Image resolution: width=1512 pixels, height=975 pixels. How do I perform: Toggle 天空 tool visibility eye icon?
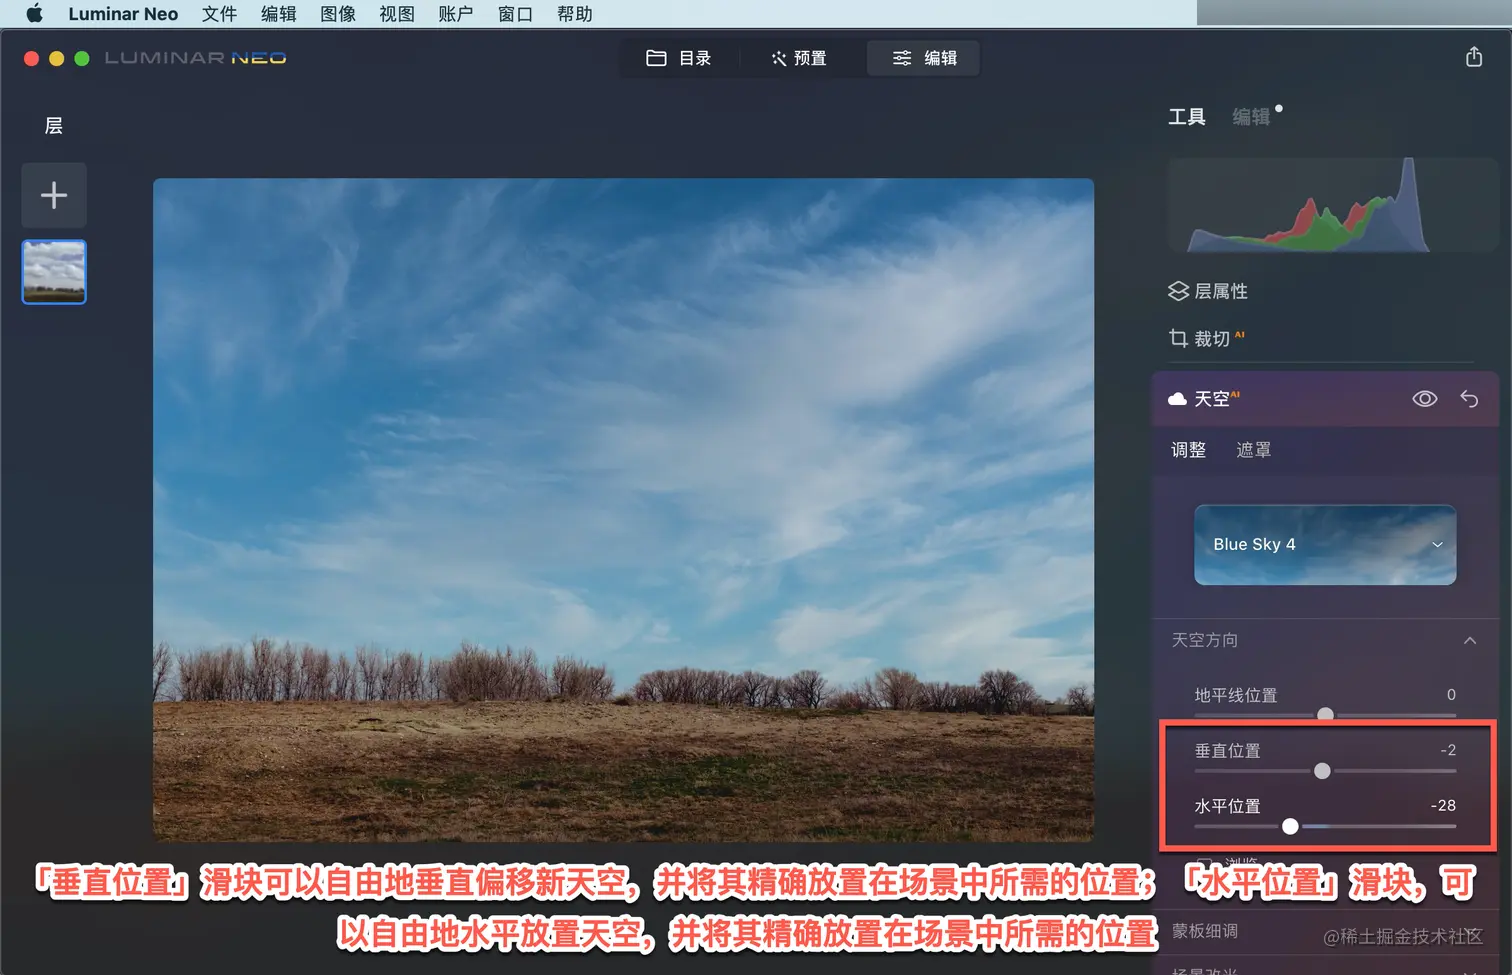point(1425,399)
